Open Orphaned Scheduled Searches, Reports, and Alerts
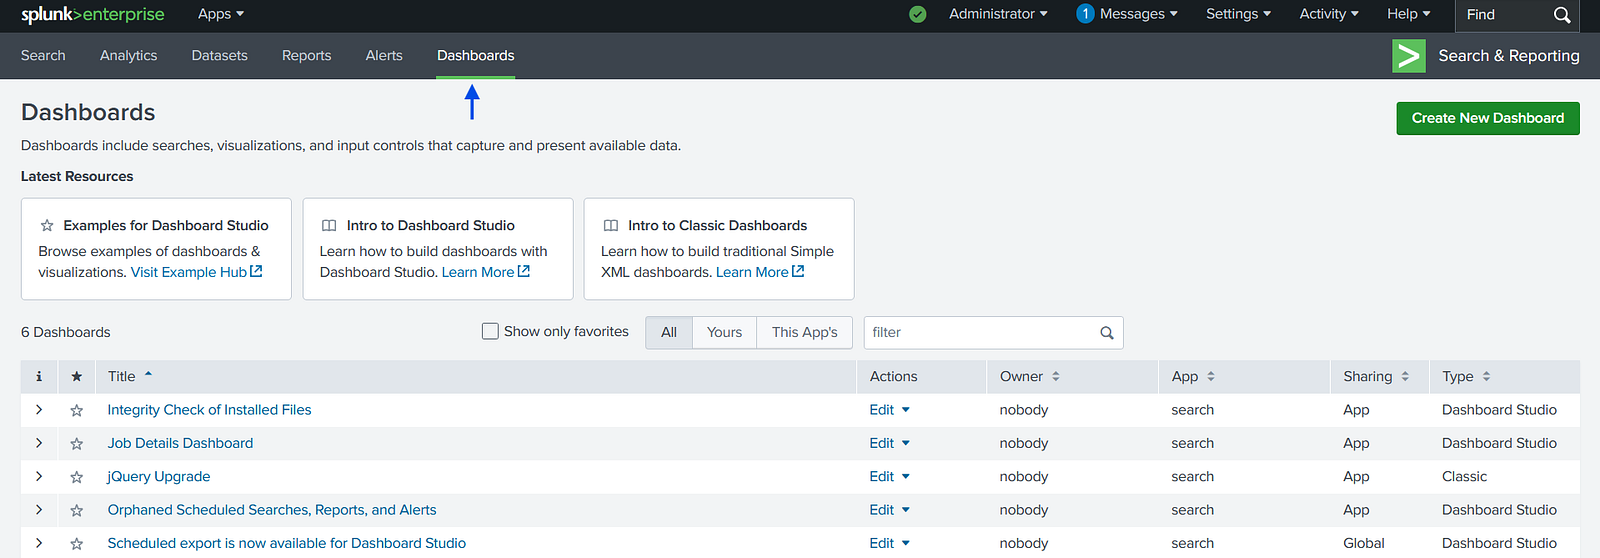 coord(272,510)
